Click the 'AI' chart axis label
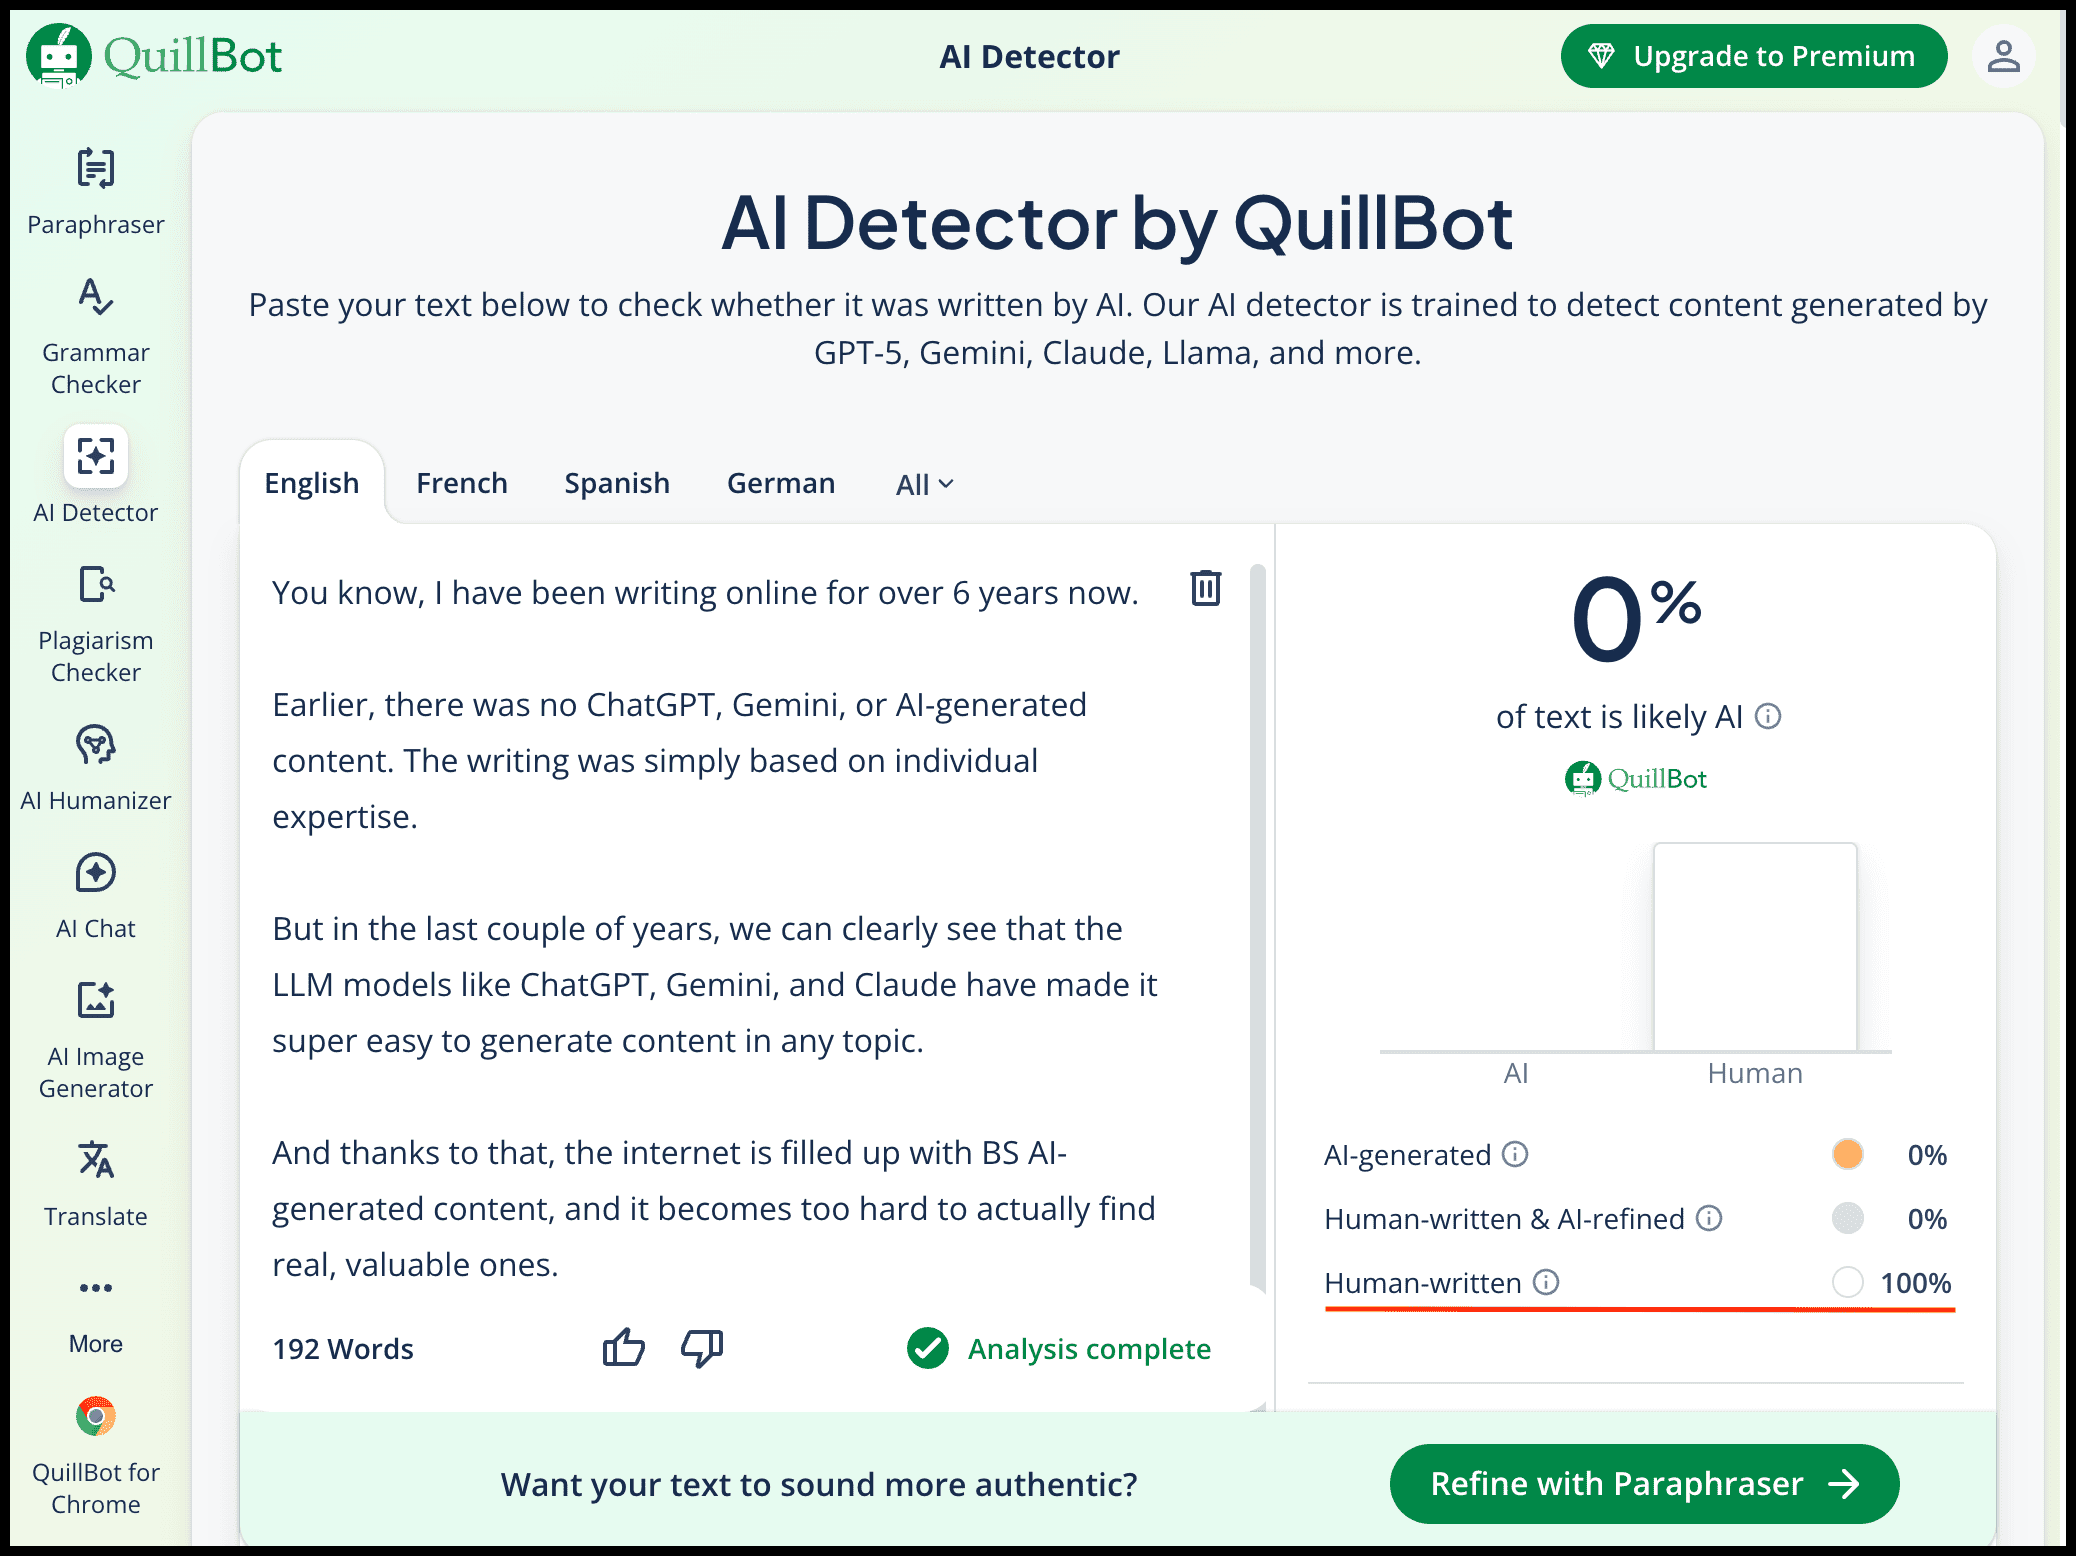Screen dimensions: 2076x1556 pyautogui.click(x=1516, y=1073)
